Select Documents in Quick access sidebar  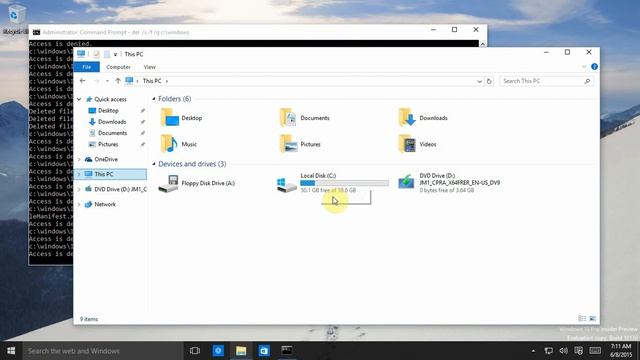(x=112, y=133)
